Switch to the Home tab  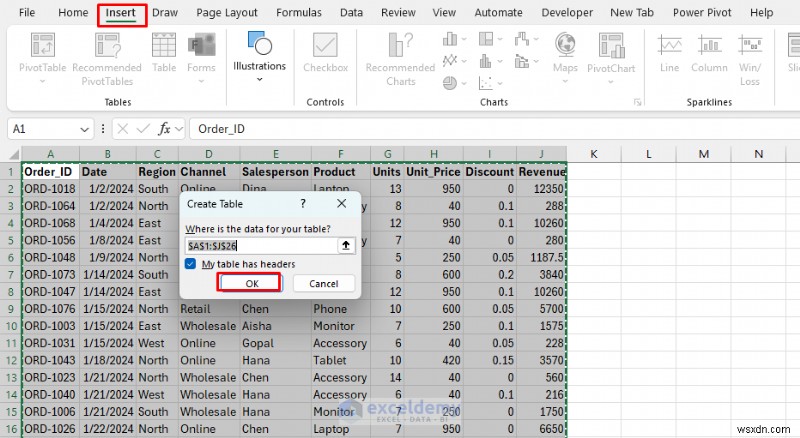[73, 13]
